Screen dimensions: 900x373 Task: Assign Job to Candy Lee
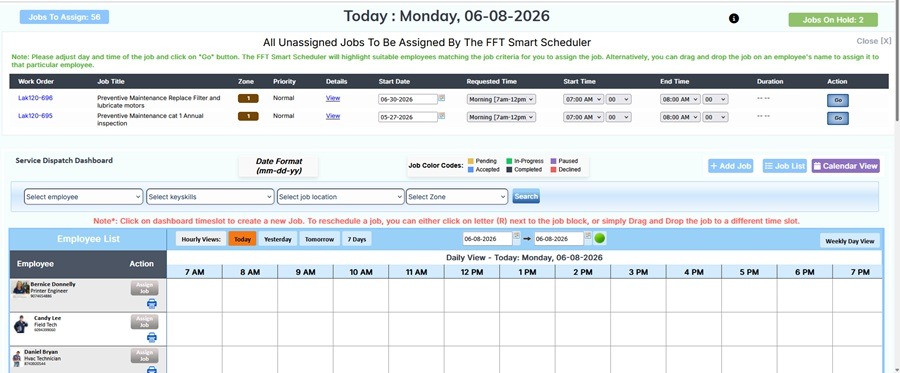point(144,322)
